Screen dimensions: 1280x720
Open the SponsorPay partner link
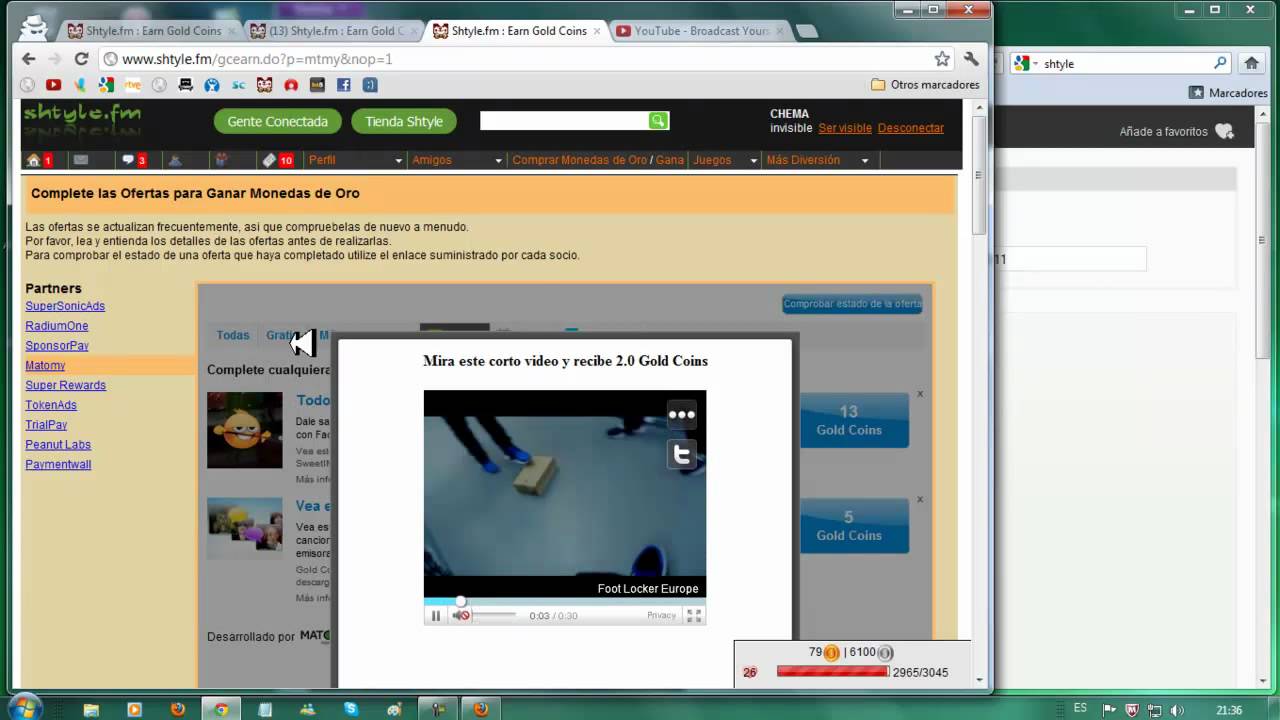(57, 346)
